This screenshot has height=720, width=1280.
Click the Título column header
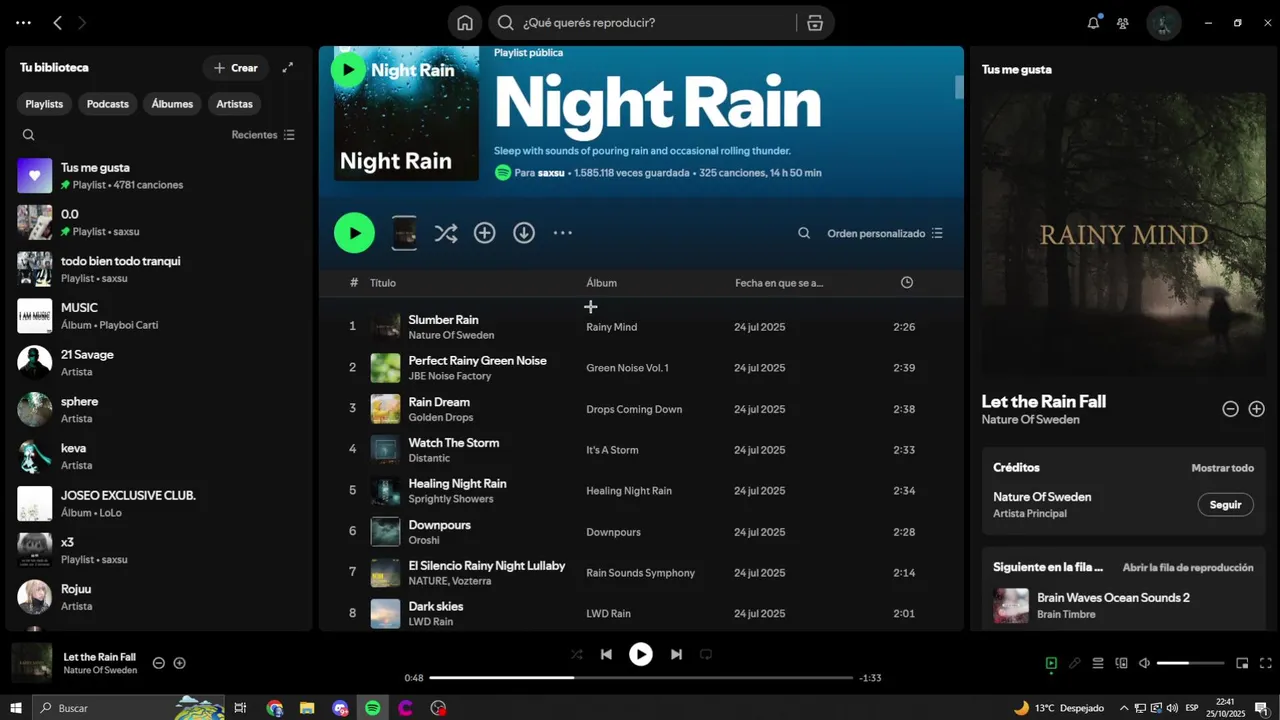383,283
